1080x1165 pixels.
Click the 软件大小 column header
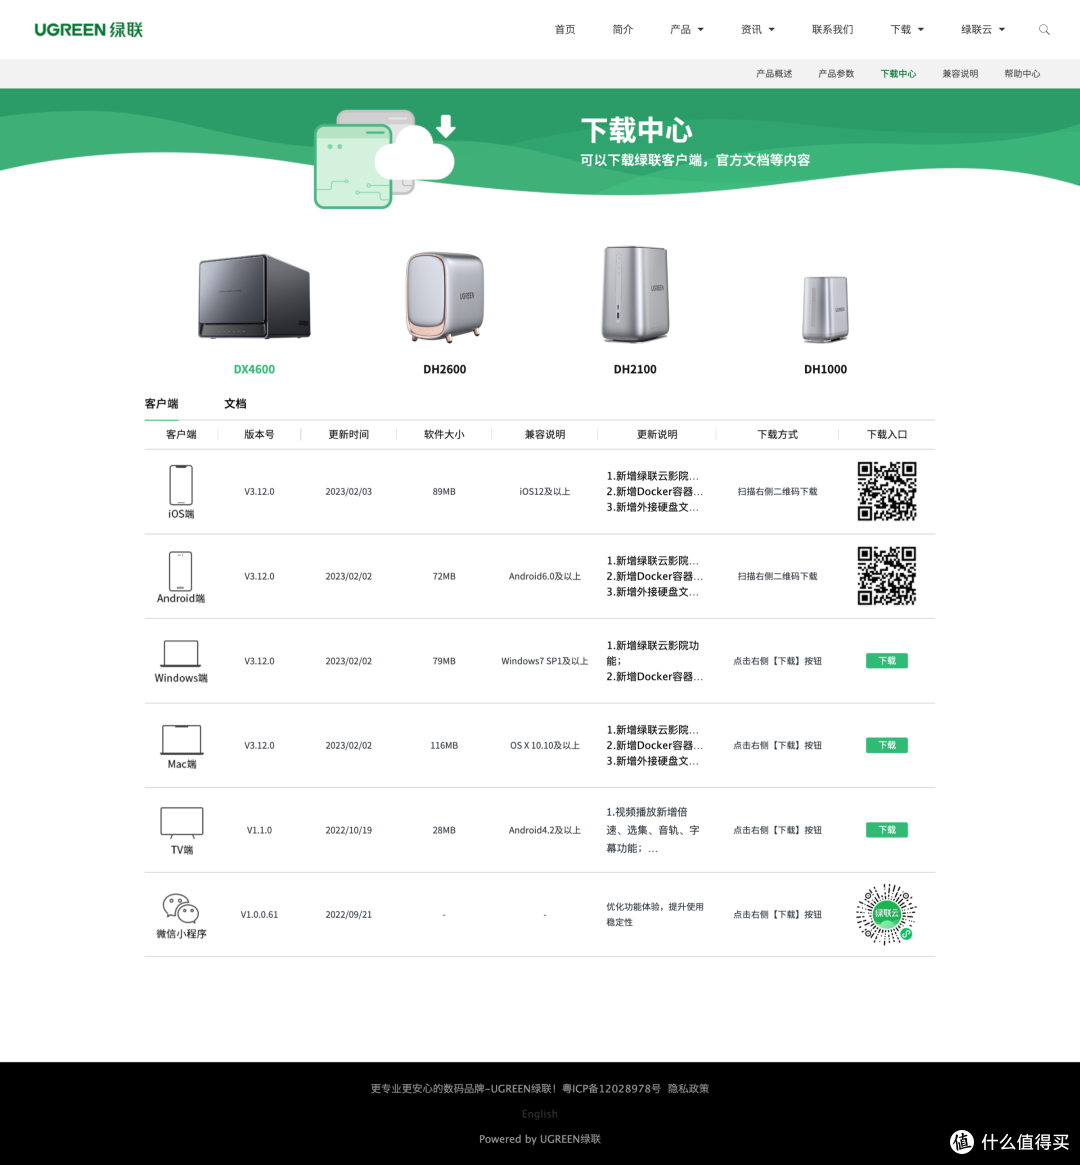click(x=444, y=435)
